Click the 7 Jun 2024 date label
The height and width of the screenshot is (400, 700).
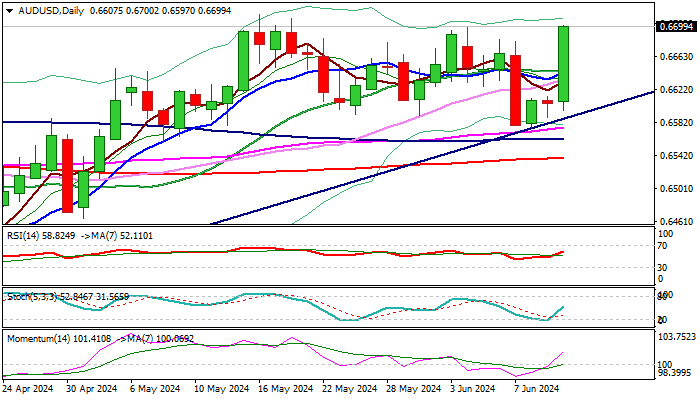(538, 389)
